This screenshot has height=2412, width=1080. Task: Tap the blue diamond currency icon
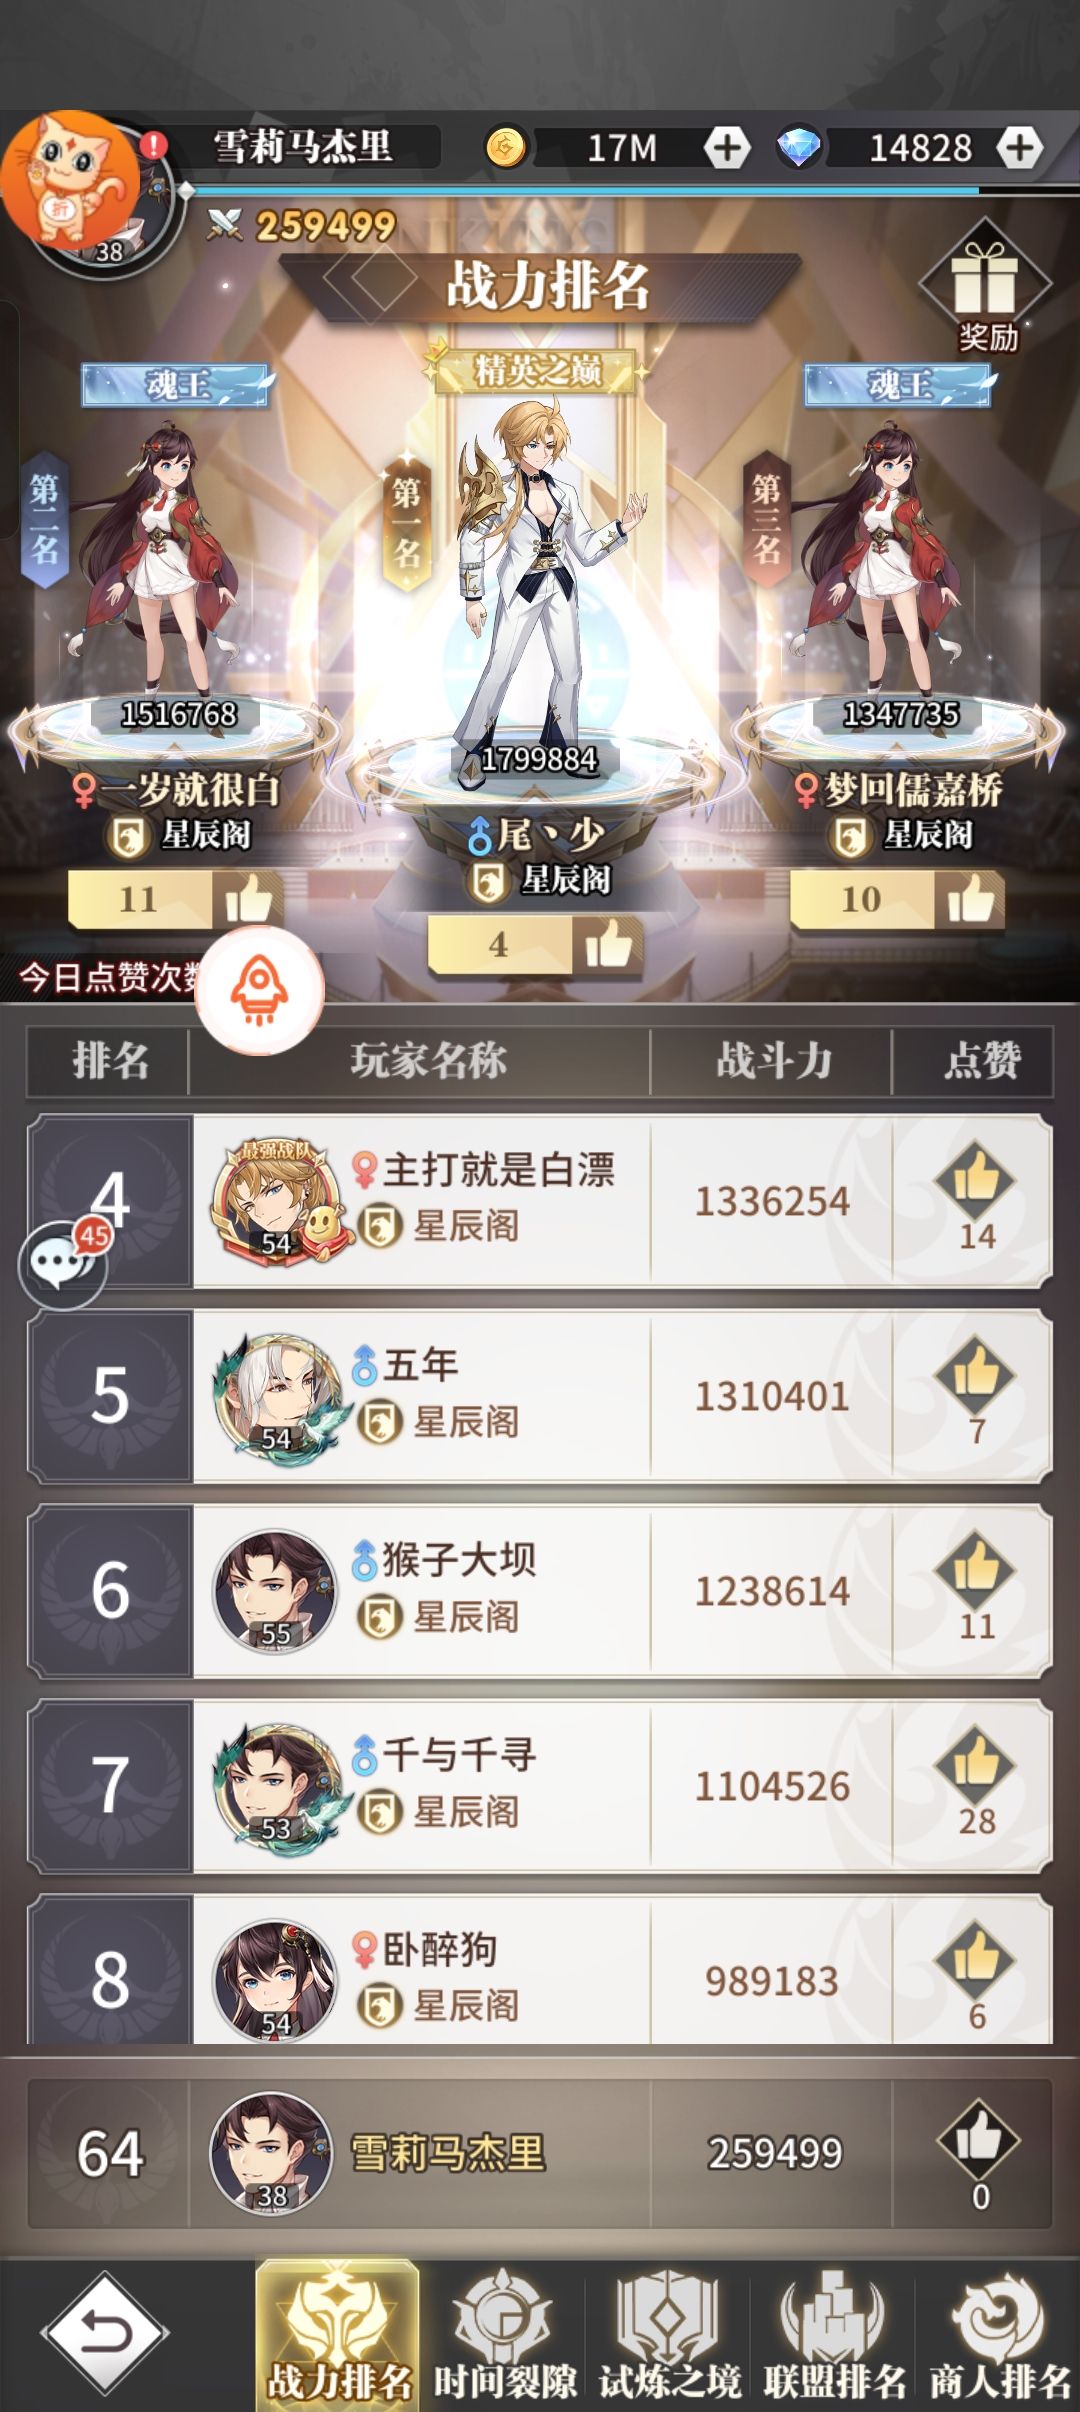click(x=799, y=148)
